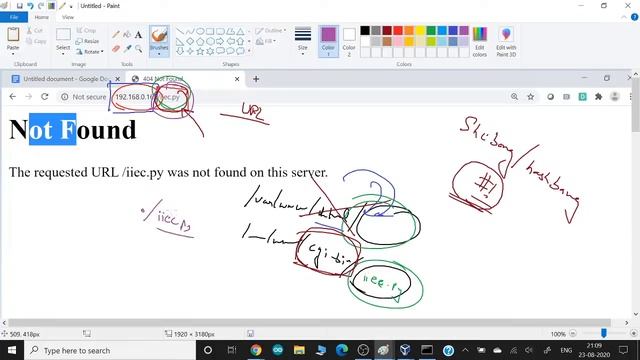The image size is (640, 360).
Task: Click the Resize button
Action: tap(88, 41)
